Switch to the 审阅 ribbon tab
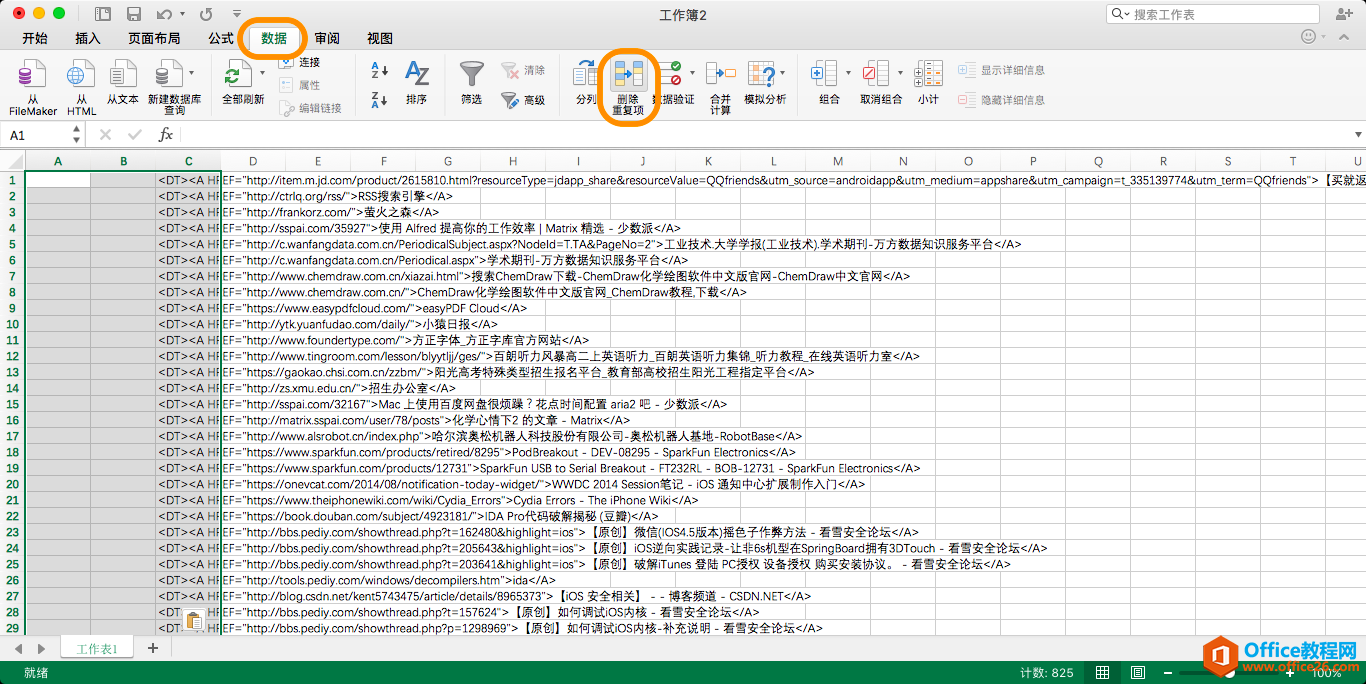 327,38
